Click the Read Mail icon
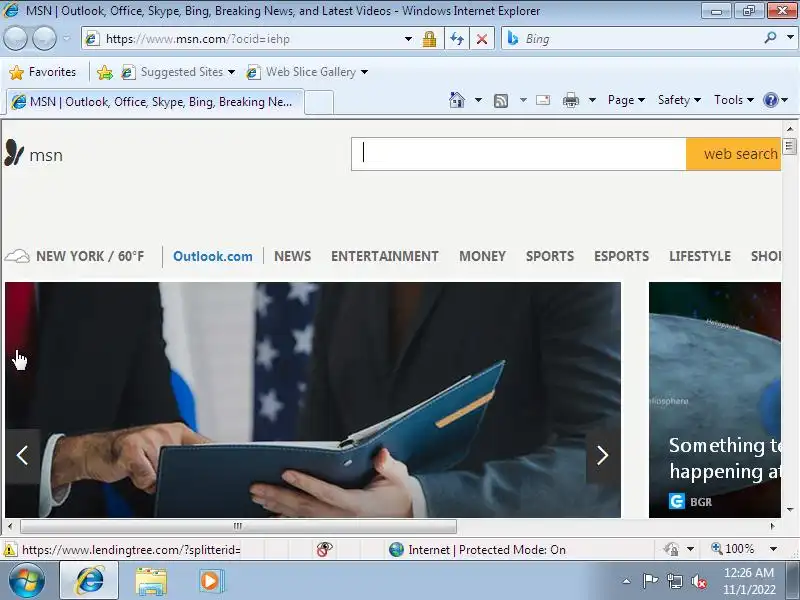The height and width of the screenshot is (600, 800). point(543,100)
